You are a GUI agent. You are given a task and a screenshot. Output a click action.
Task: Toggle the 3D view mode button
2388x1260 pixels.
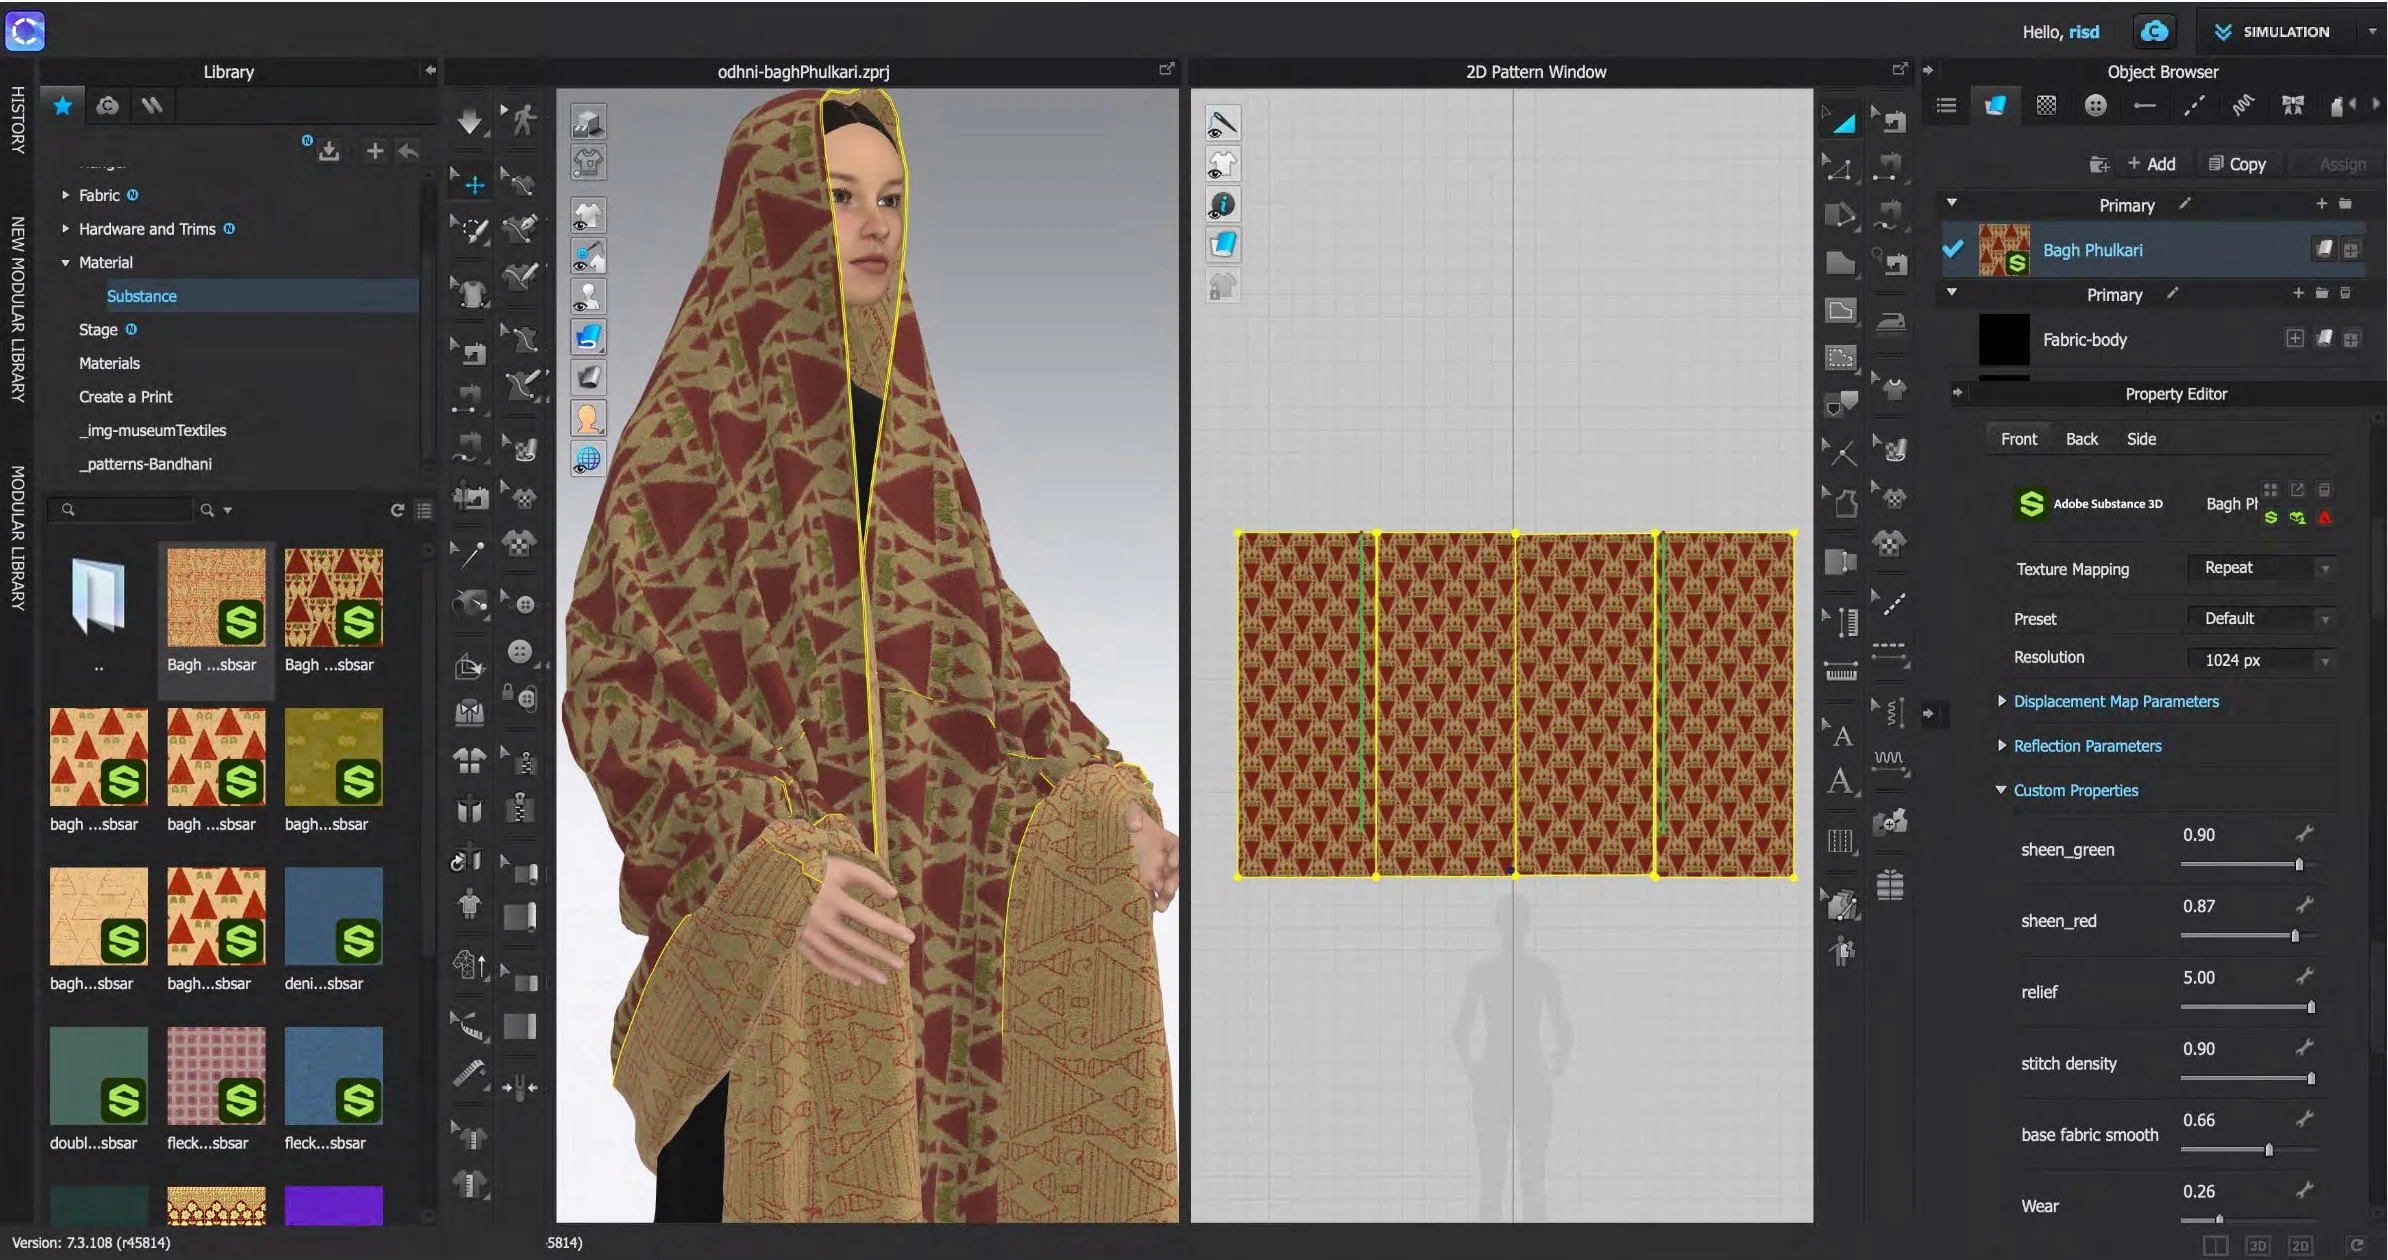(2257, 1245)
